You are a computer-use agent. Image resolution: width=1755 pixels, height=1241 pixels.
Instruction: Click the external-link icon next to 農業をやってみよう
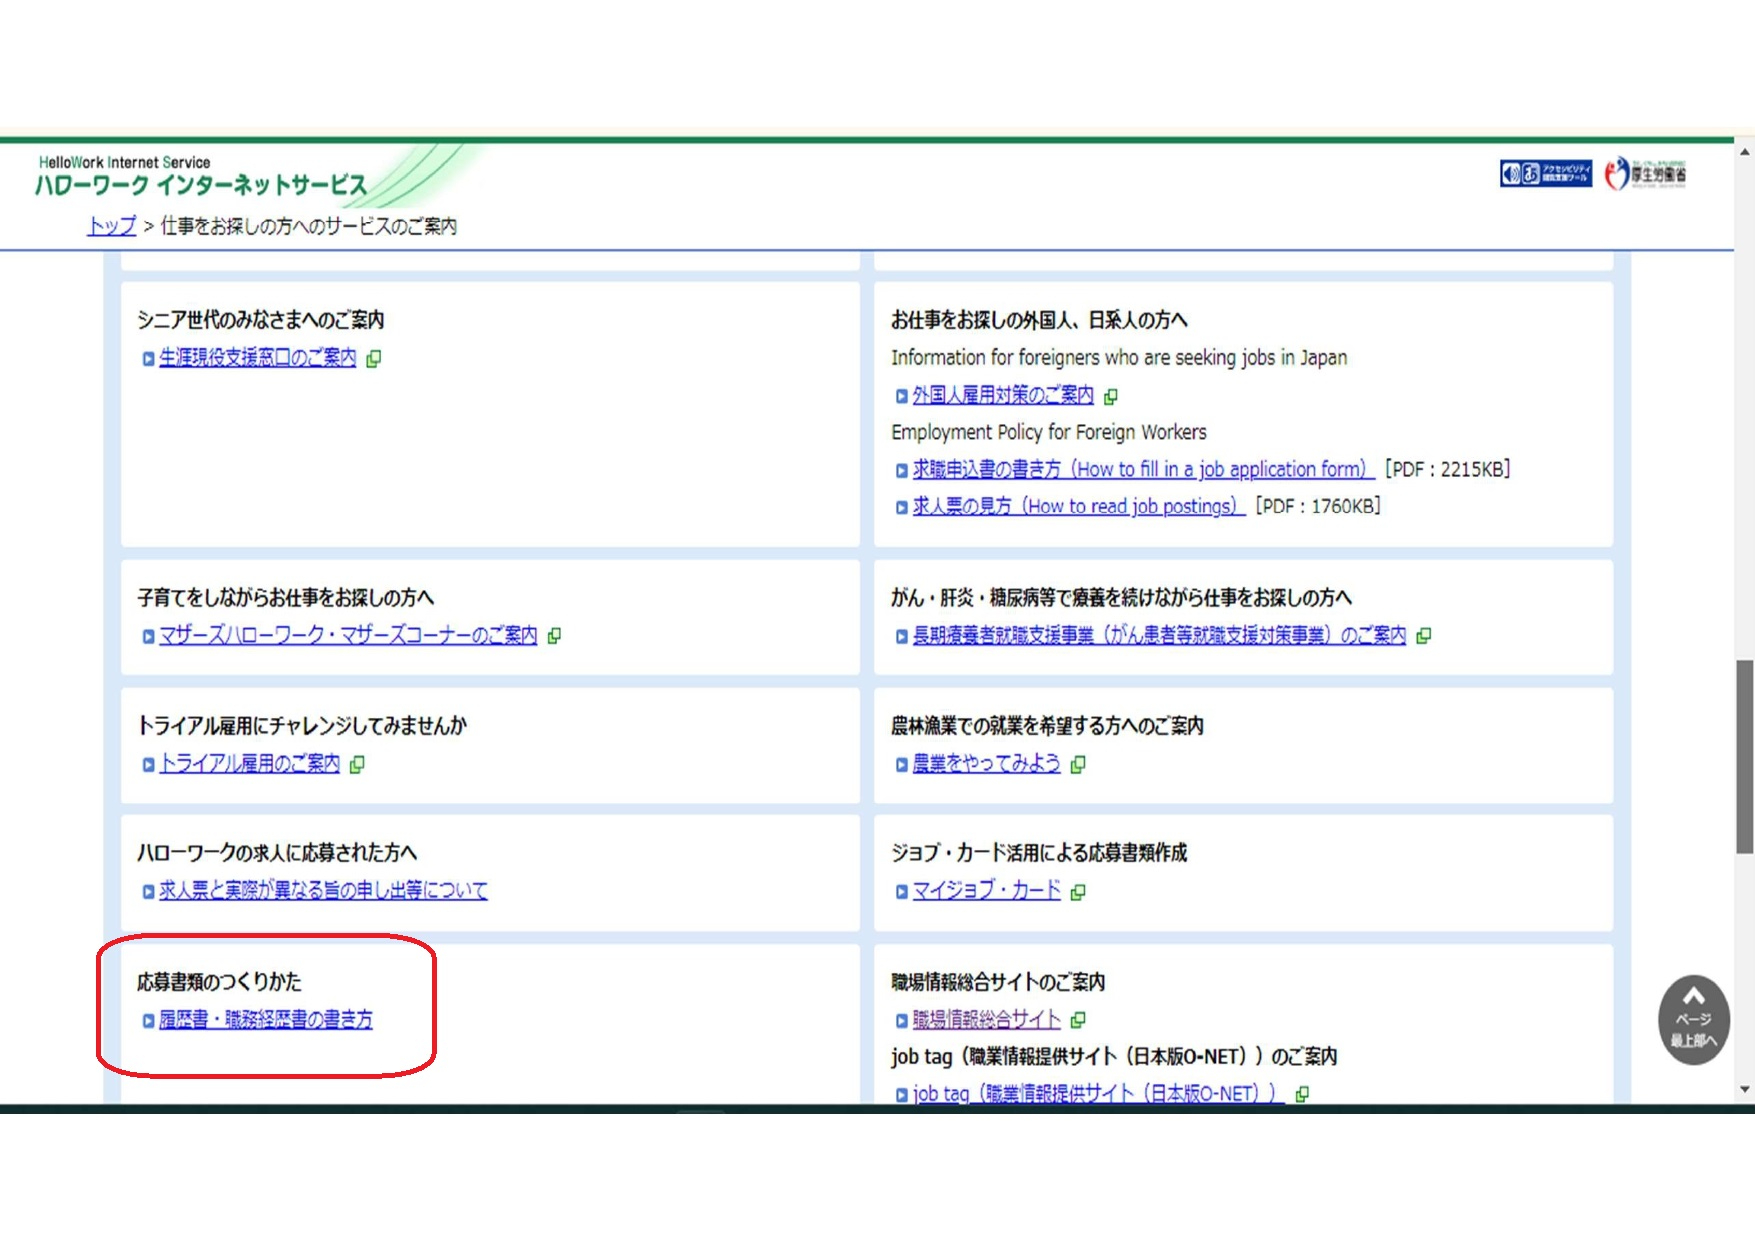pyautogui.click(x=1077, y=764)
